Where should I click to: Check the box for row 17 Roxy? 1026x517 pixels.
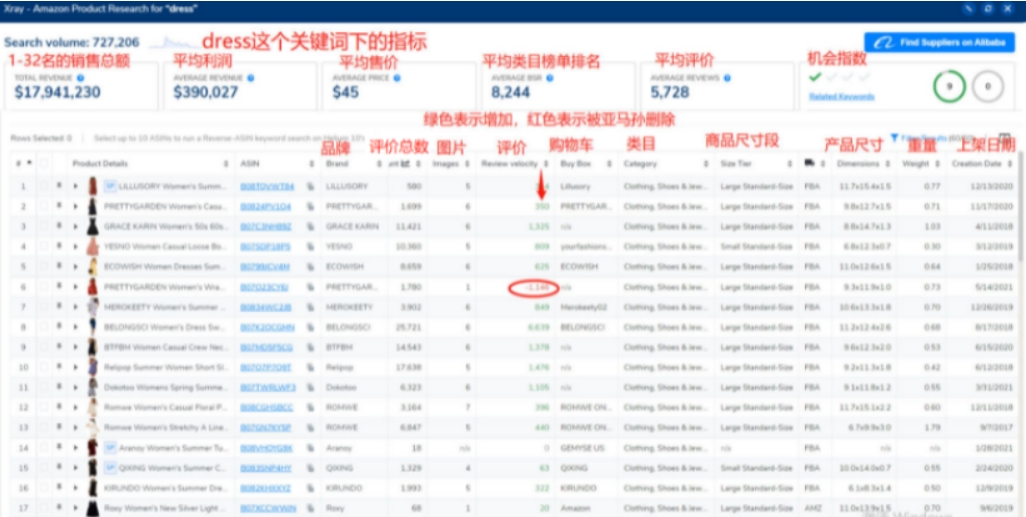(x=43, y=508)
